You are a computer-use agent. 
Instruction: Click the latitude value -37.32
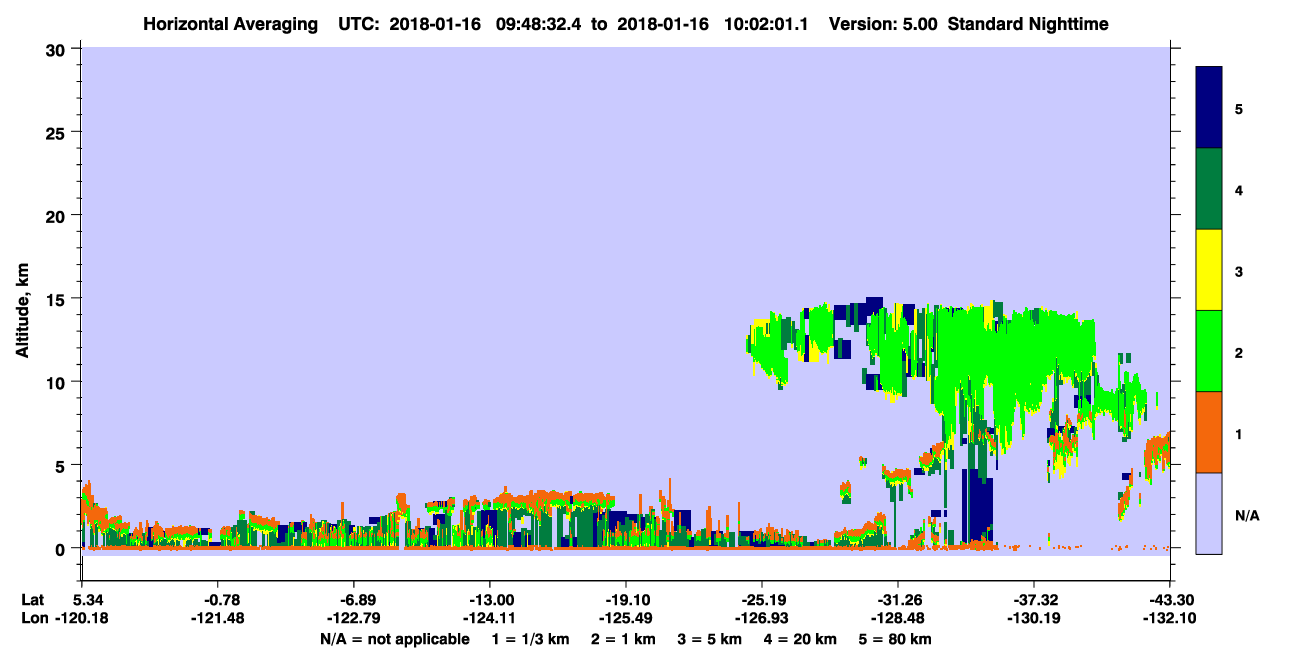(x=1034, y=600)
